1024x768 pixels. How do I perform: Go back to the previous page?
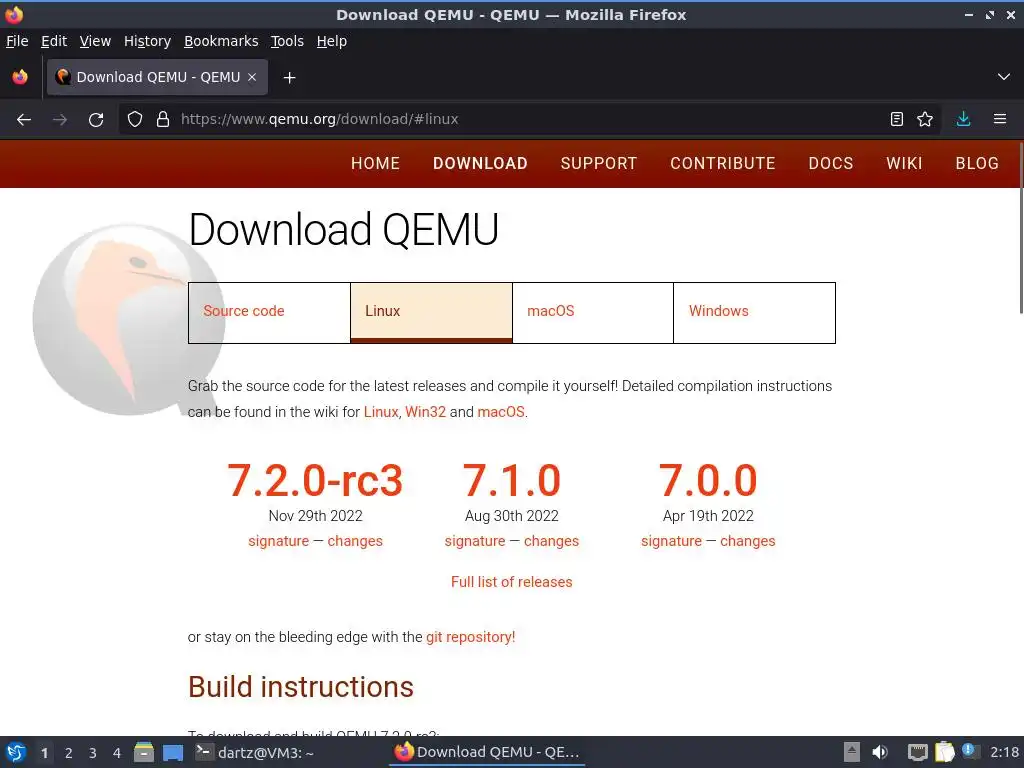[24, 120]
